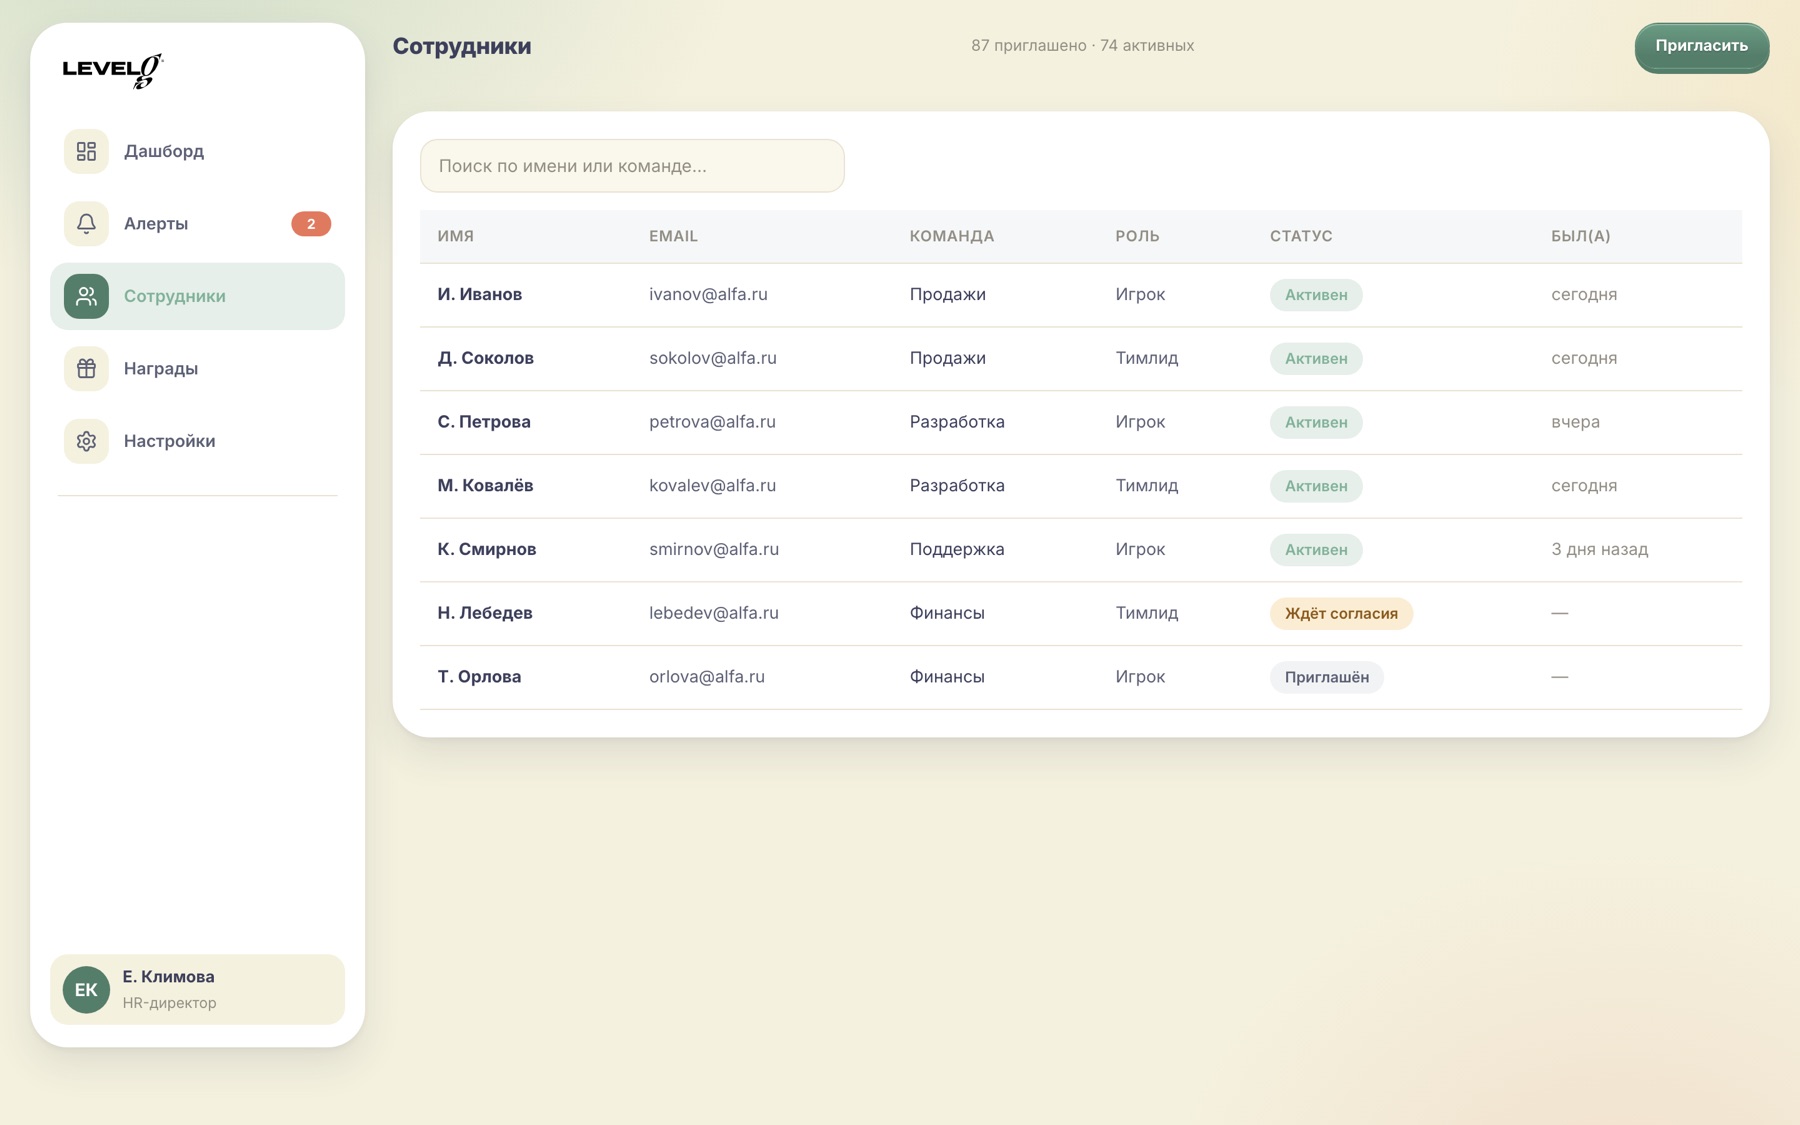1800x1125 pixels.
Task: Click the Награды gift icon
Action: click(x=86, y=368)
